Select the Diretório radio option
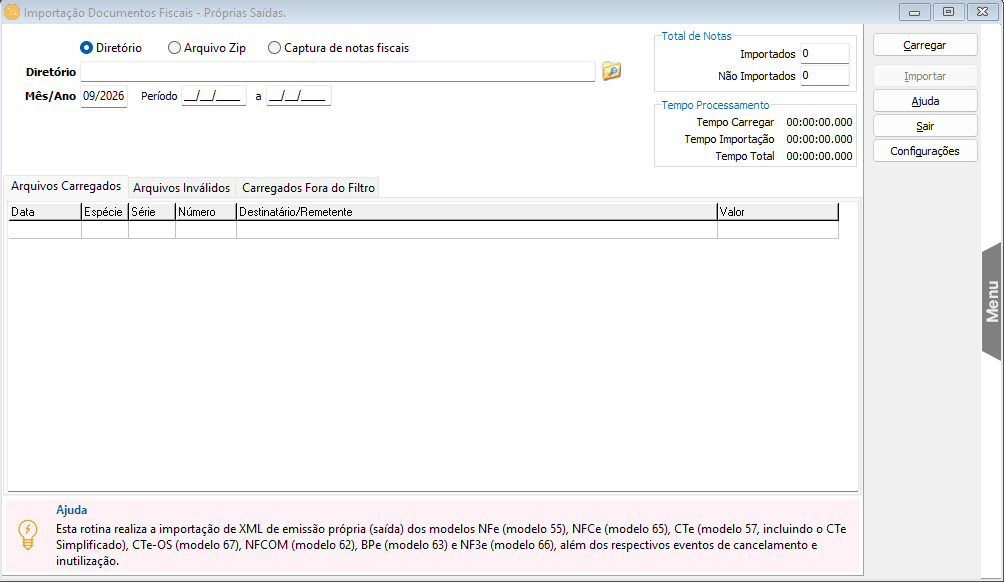 click(111, 48)
